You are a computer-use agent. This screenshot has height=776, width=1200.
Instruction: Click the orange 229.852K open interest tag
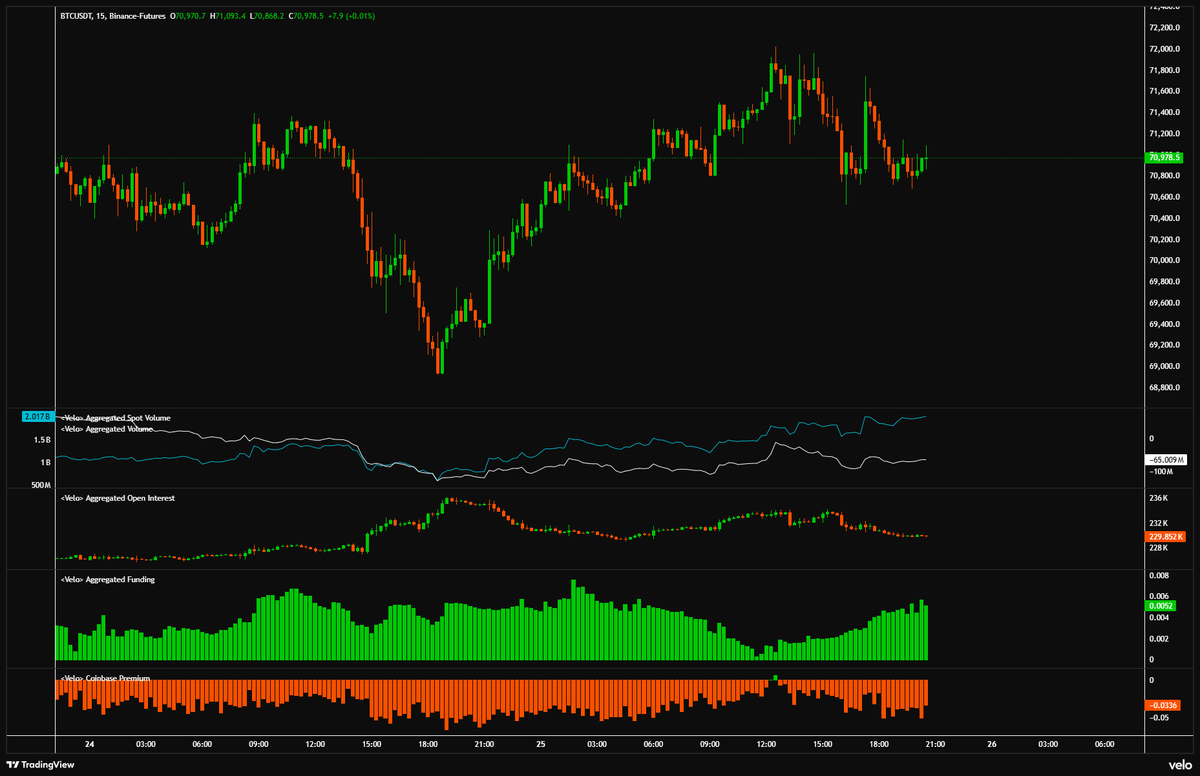click(x=1166, y=538)
